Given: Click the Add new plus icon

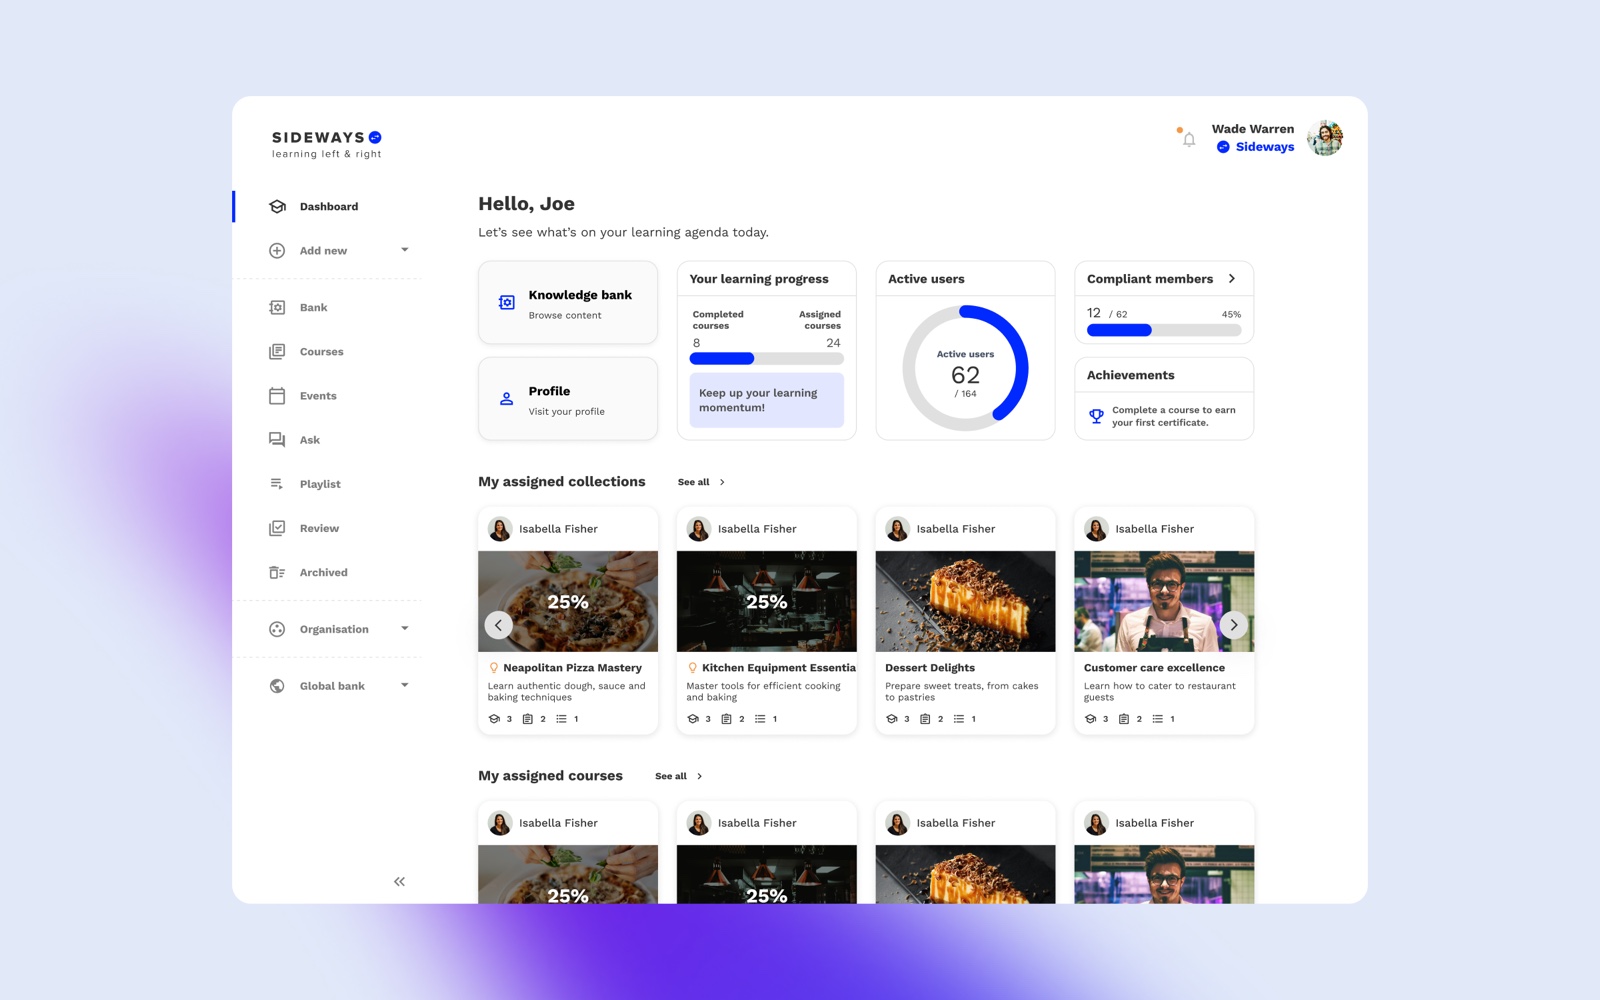Looking at the screenshot, I should tap(277, 251).
